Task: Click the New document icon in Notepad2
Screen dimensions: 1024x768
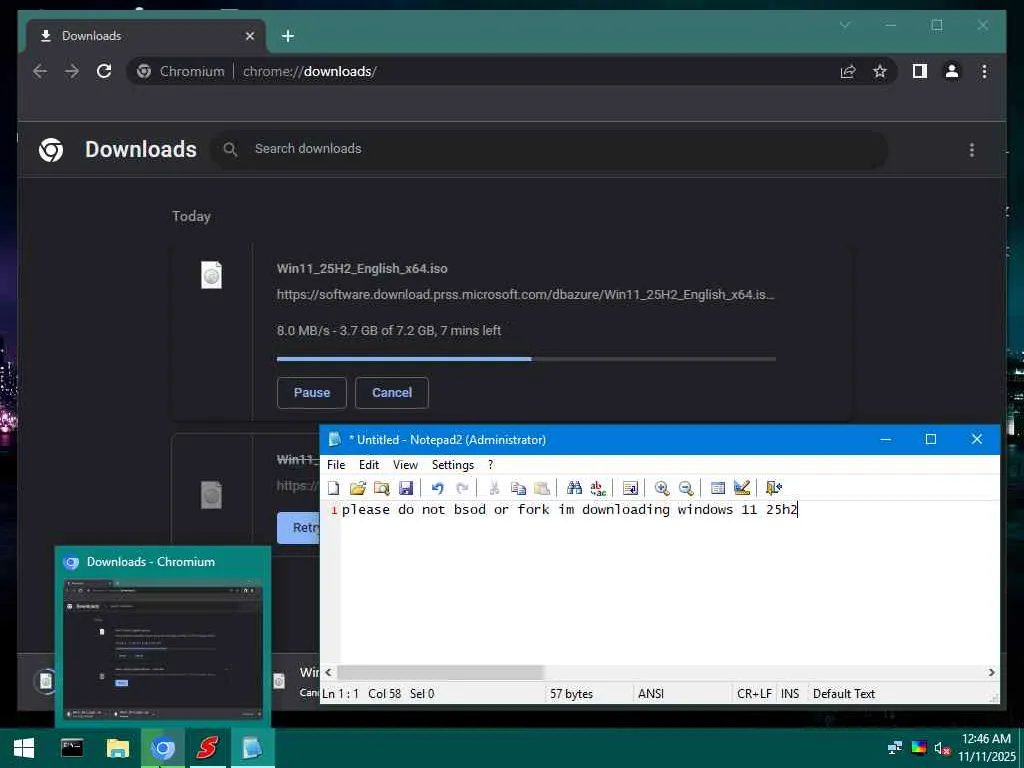Action: 334,488
